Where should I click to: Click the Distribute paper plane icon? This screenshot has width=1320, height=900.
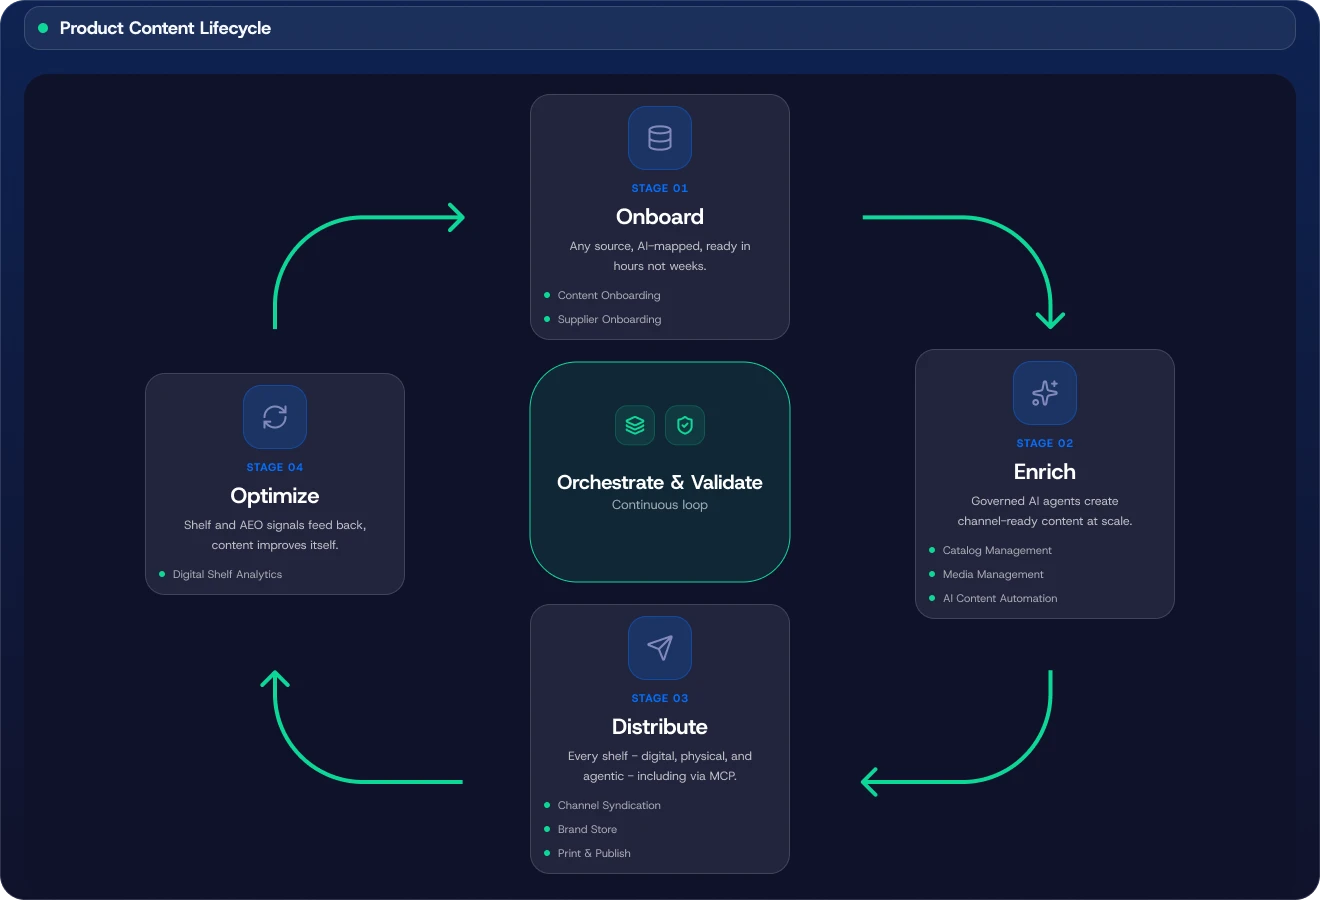coord(660,648)
